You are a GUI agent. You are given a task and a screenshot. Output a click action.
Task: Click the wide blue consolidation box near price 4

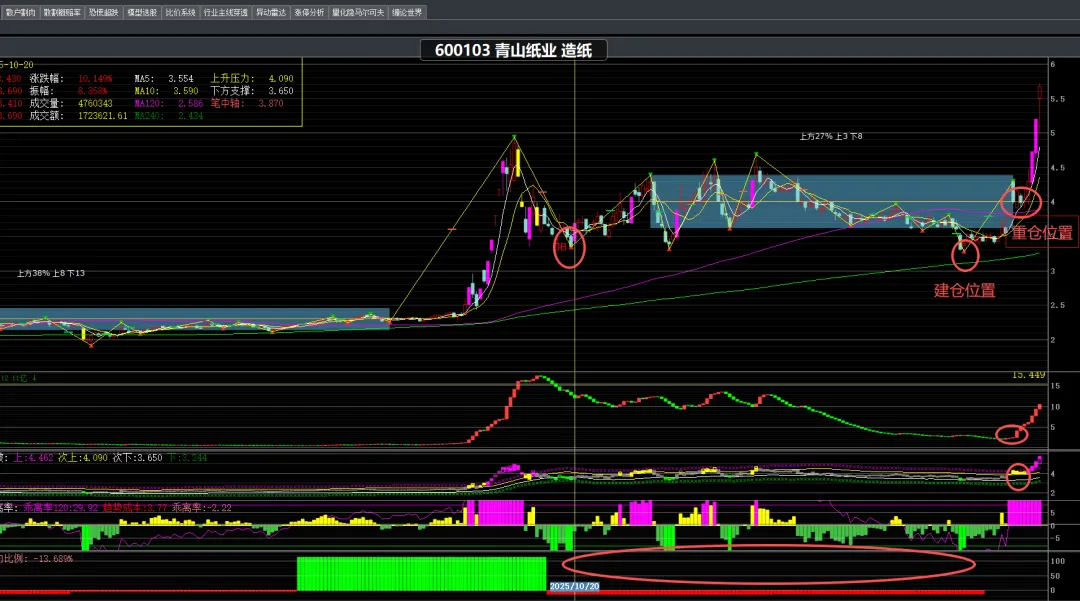pyautogui.click(x=831, y=202)
